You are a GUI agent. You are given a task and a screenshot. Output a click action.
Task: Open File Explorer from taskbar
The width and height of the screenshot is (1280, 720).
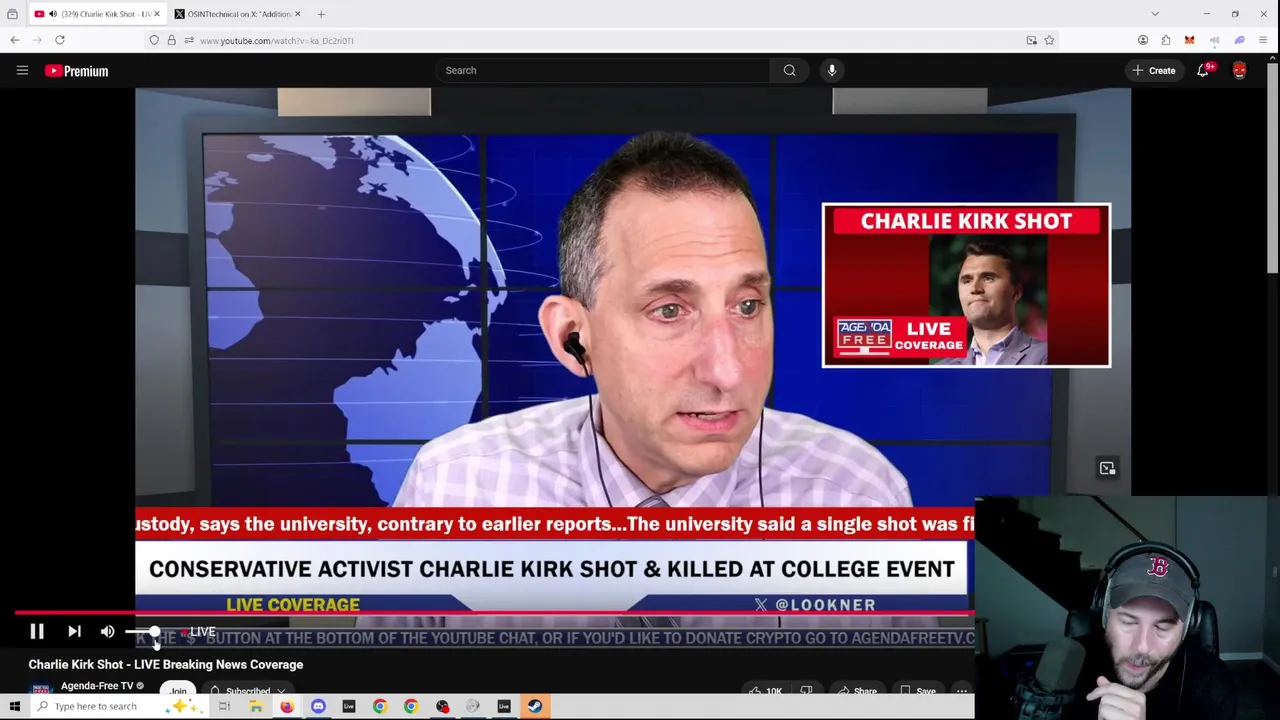[256, 706]
